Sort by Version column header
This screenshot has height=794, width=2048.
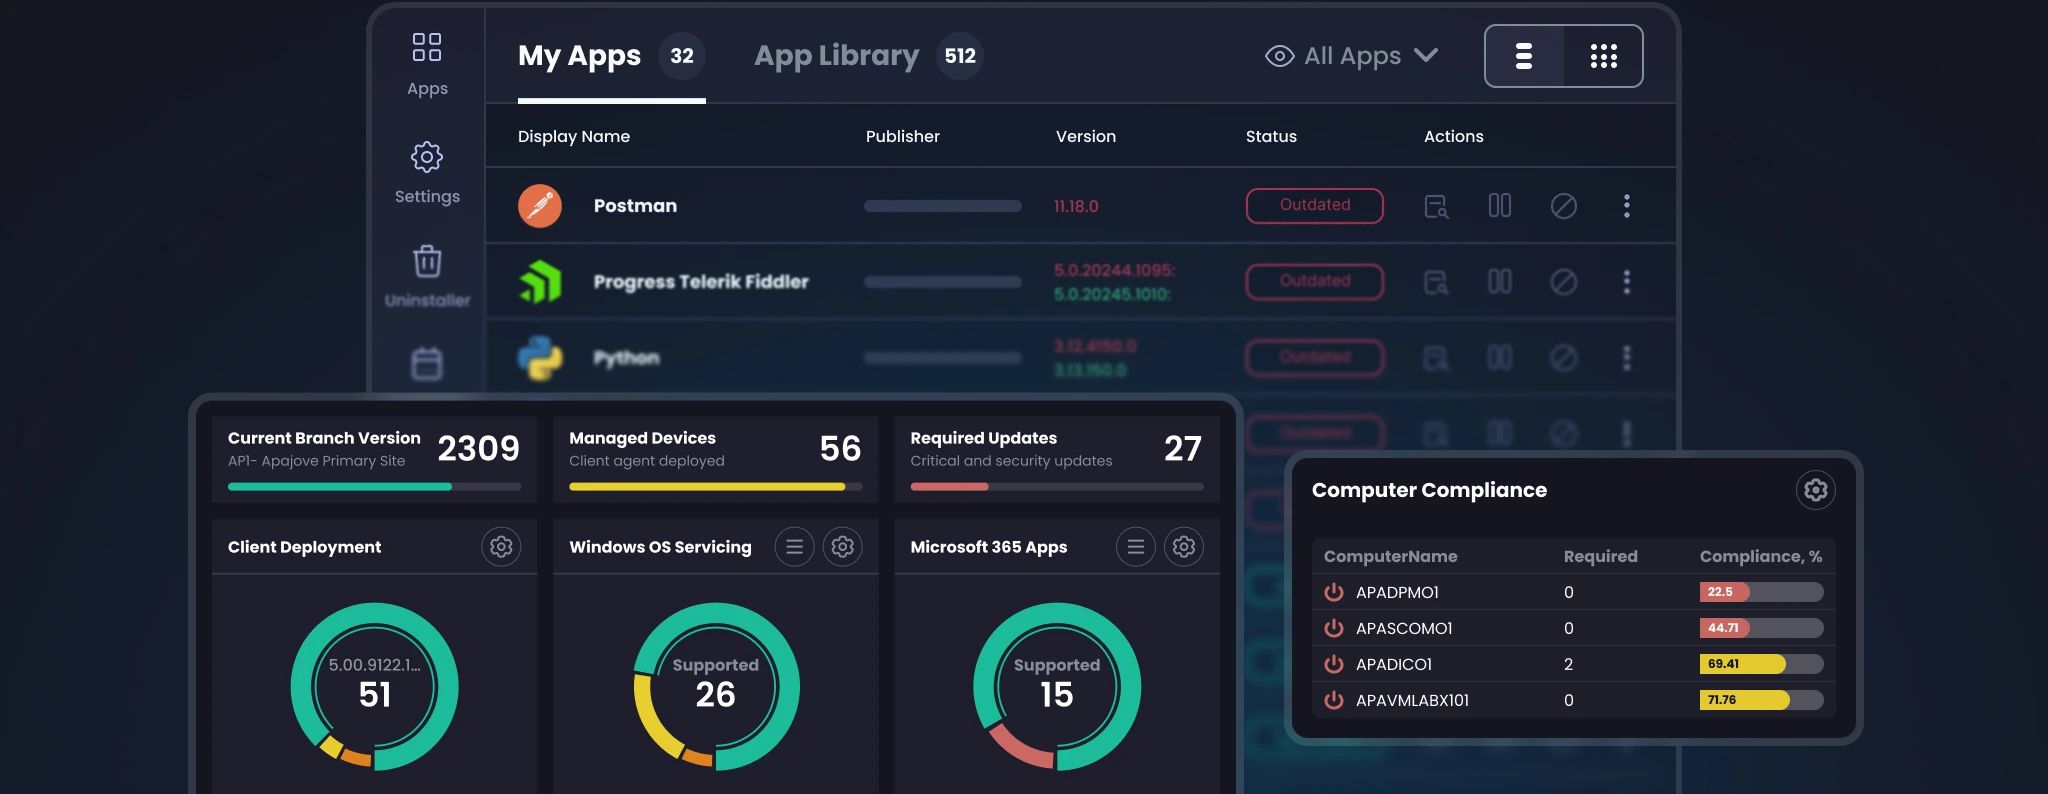pyautogui.click(x=1086, y=136)
